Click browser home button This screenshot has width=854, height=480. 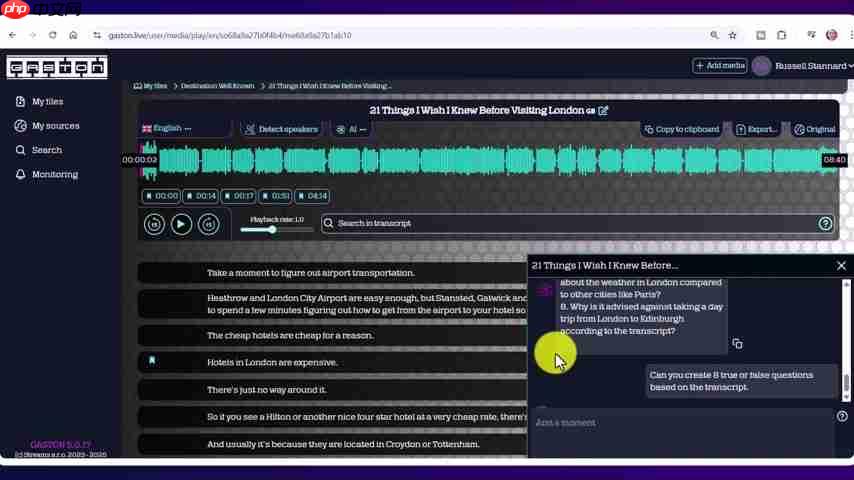[x=73, y=35]
